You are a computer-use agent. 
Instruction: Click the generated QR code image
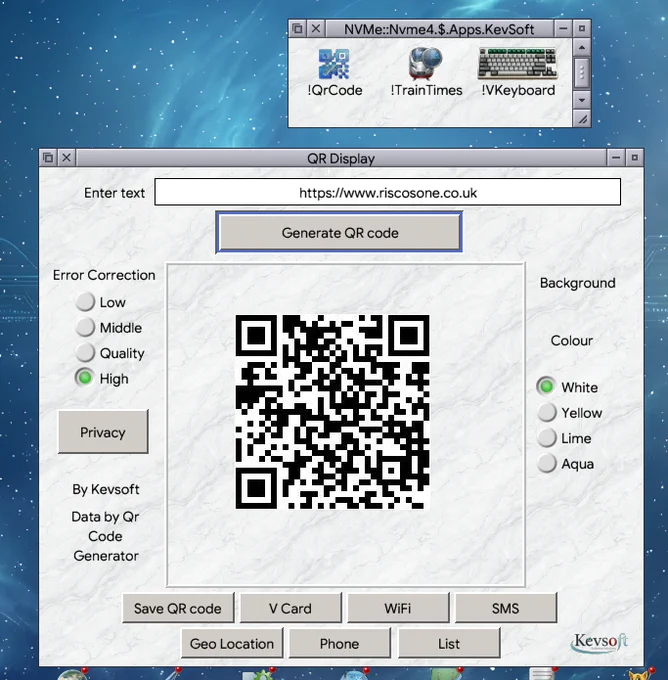click(x=332, y=412)
